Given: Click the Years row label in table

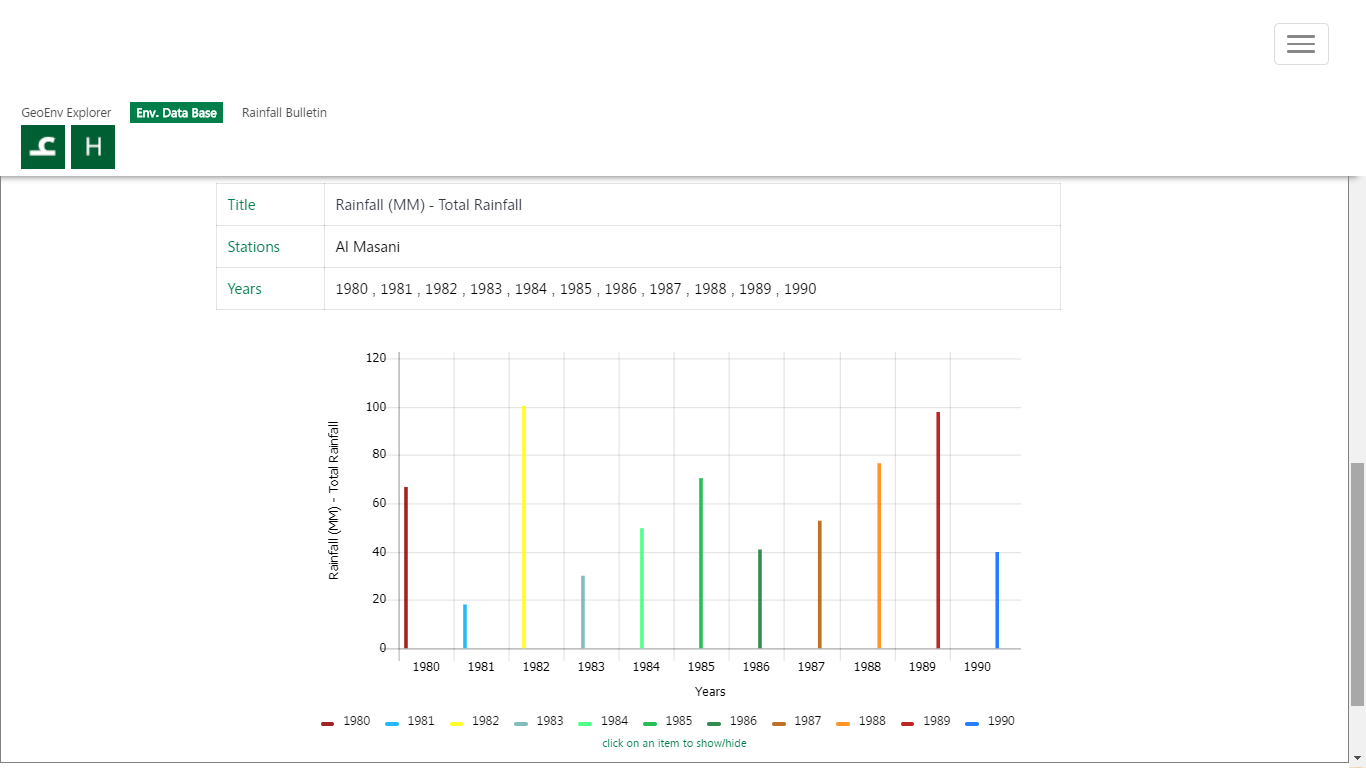Looking at the screenshot, I should 244,289.
